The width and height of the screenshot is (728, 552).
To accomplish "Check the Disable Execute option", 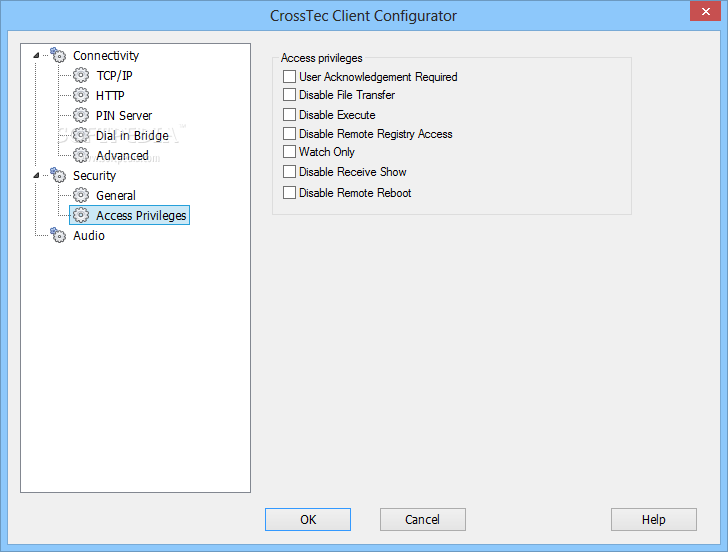I will point(289,114).
